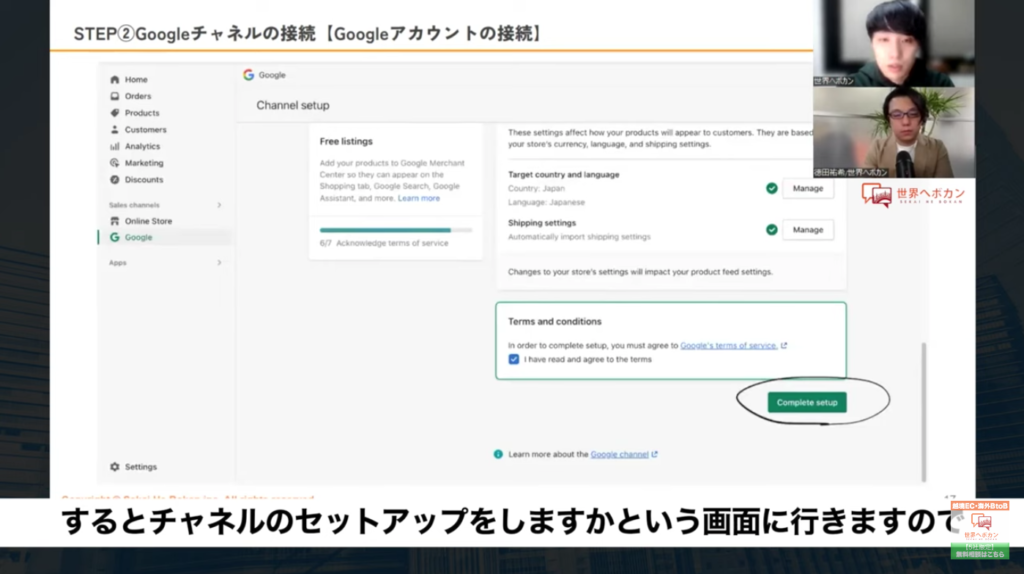Click the 6/7 setup progress bar

coord(396,230)
